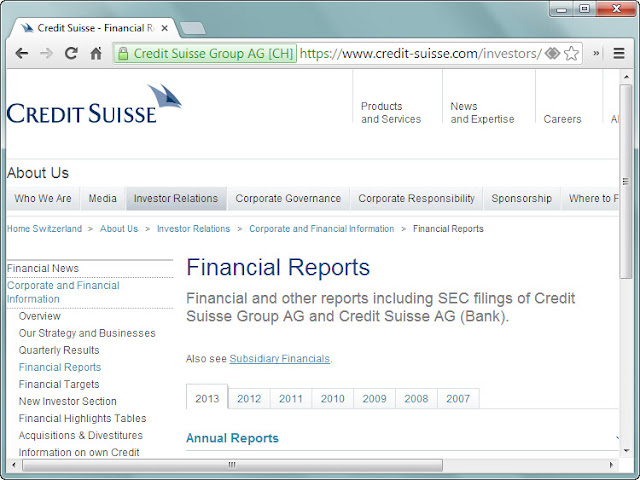Switch to the 2007 reports tab

click(458, 398)
